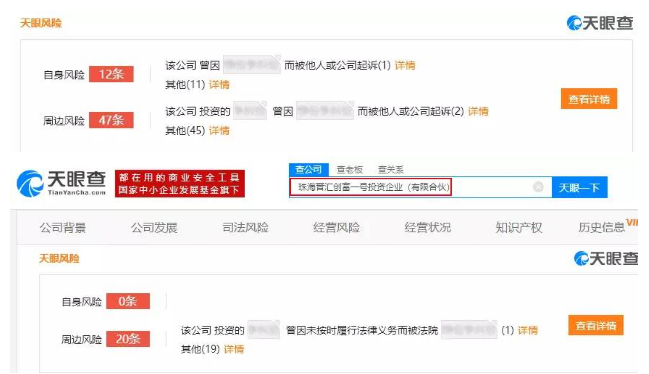Open the 经营状况 navigation tab
Screen dimensions: 649x374
click(428, 228)
